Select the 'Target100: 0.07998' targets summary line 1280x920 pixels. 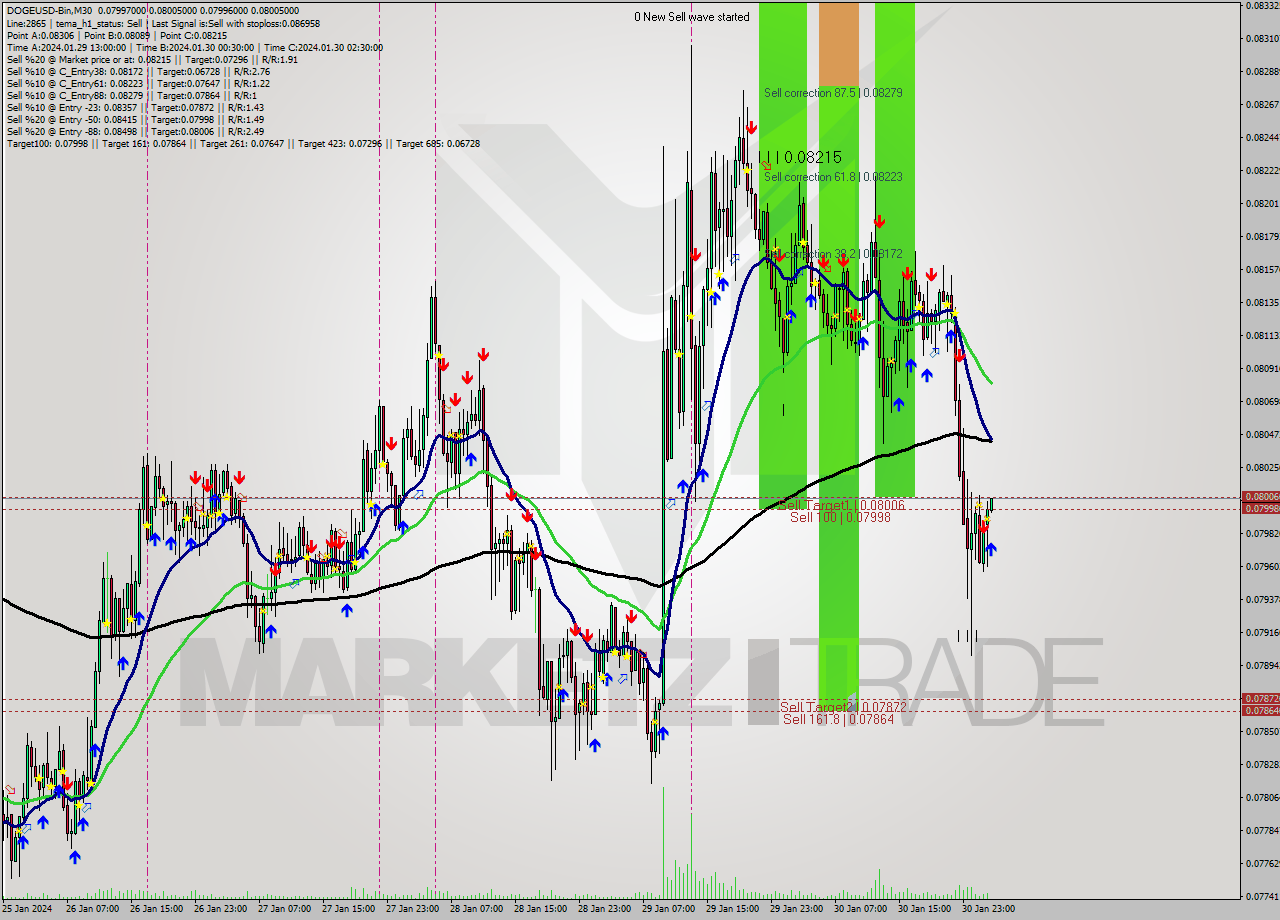pos(243,143)
